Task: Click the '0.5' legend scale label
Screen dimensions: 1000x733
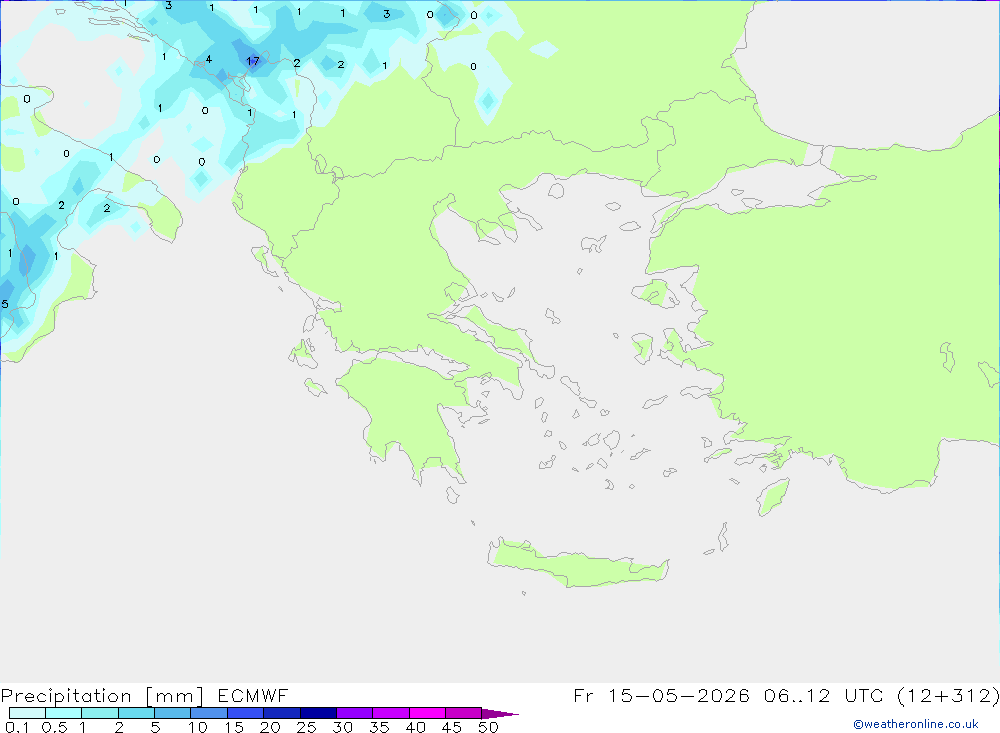Action: tap(55, 727)
